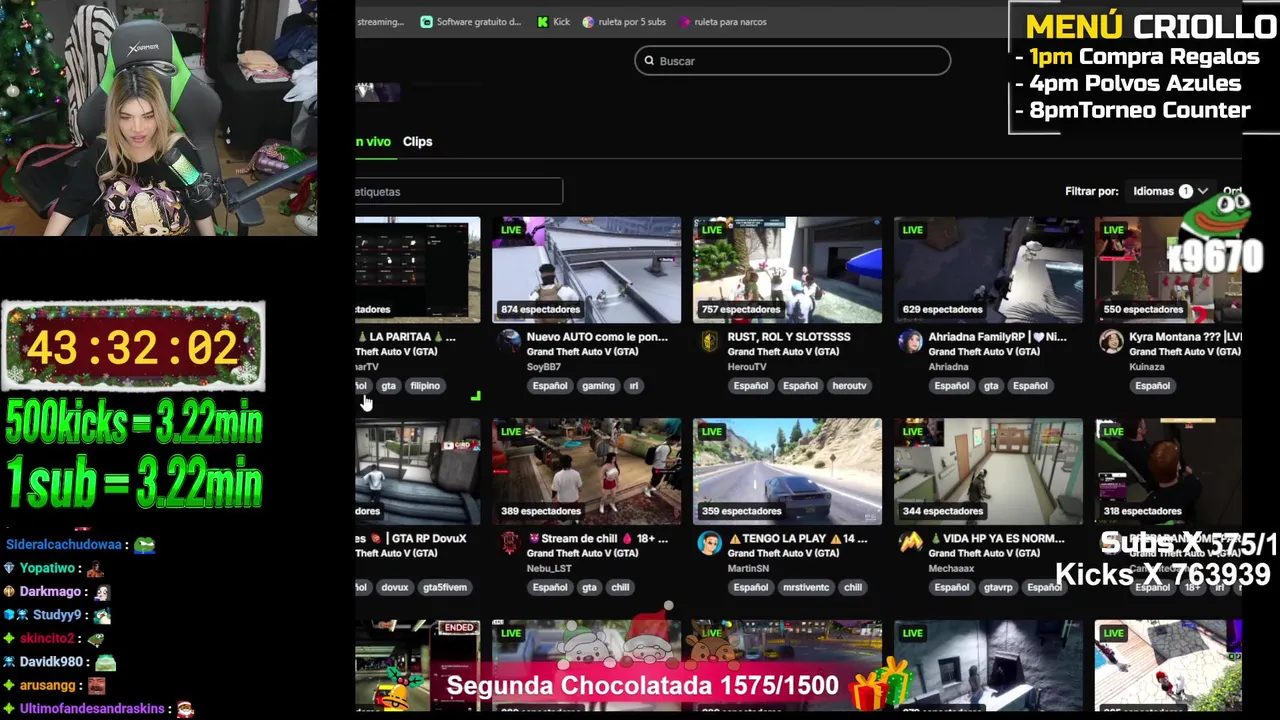Open stream titled 'Stream de chill'
The image size is (1280, 720).
pyautogui.click(x=597, y=539)
